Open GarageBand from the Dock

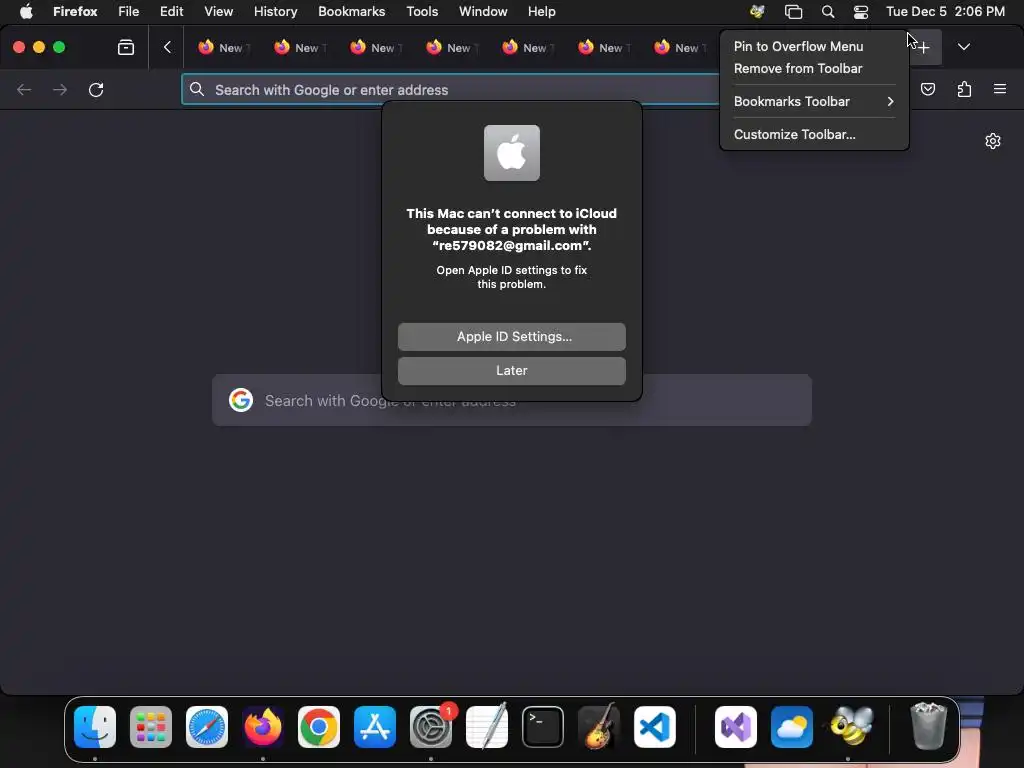[599, 727]
